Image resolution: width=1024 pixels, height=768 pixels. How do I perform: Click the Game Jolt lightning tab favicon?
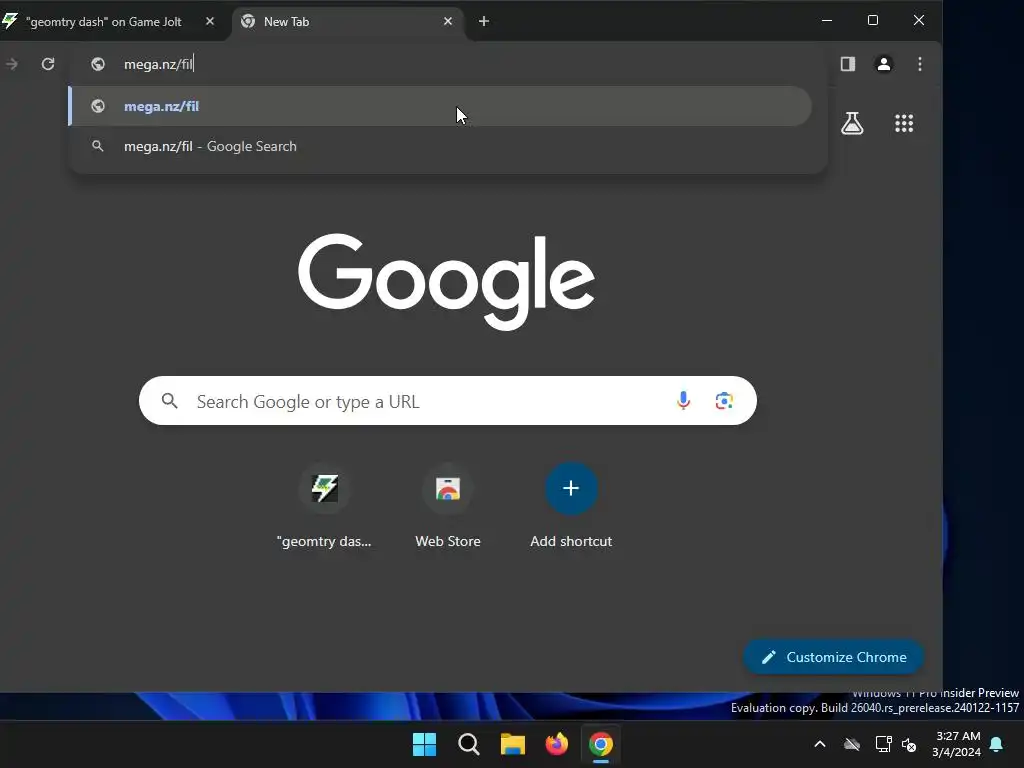point(10,21)
